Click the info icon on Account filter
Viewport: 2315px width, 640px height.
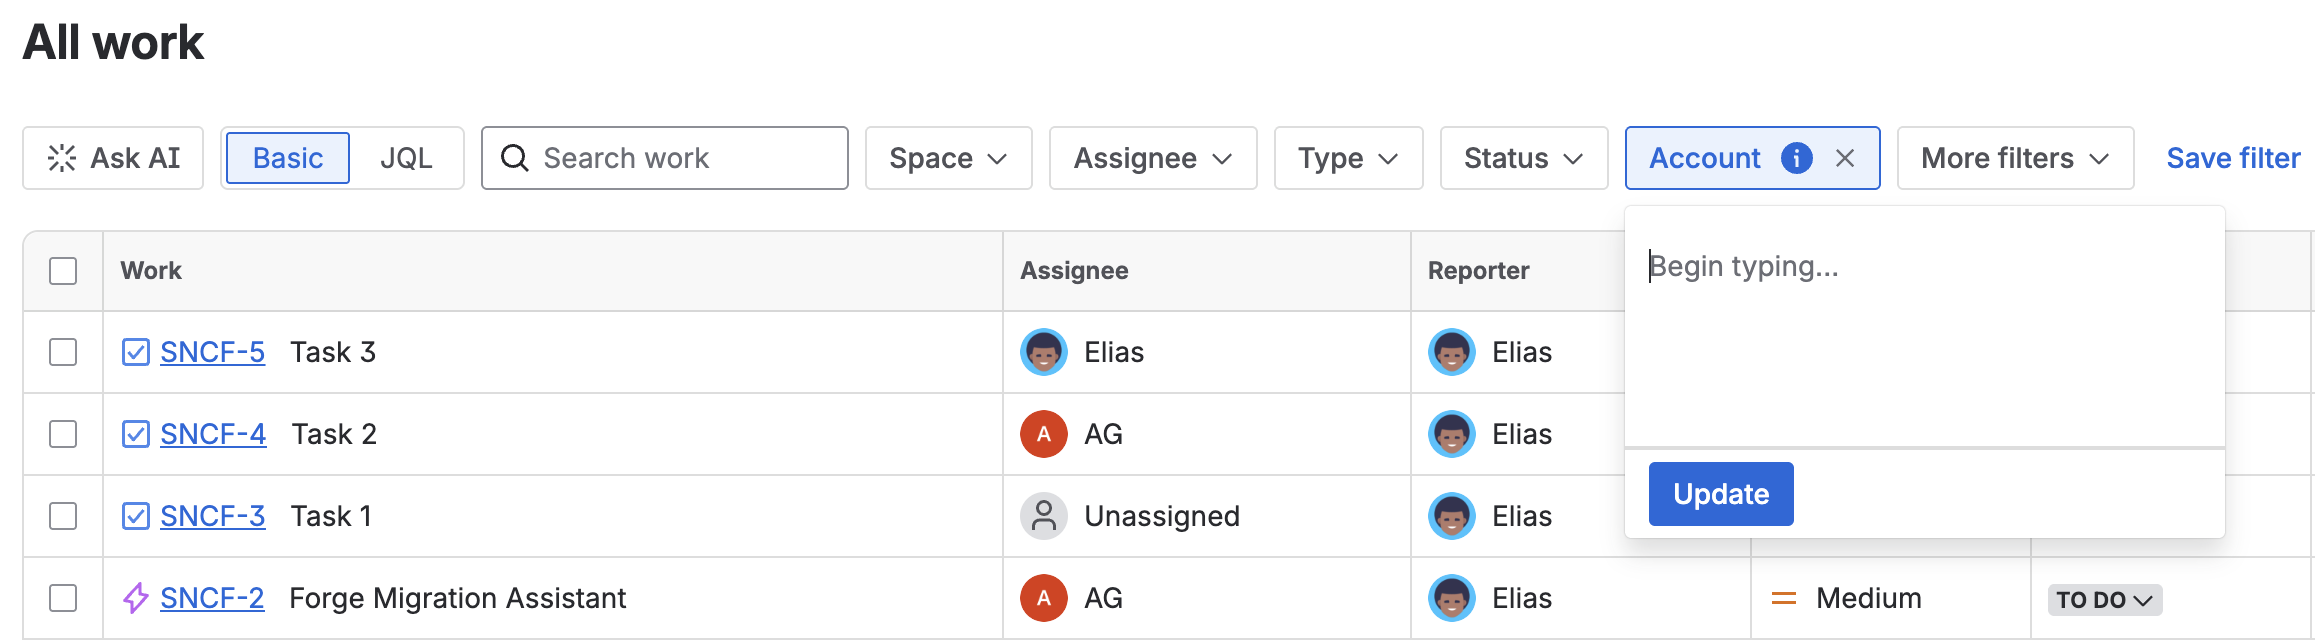coord(1796,158)
